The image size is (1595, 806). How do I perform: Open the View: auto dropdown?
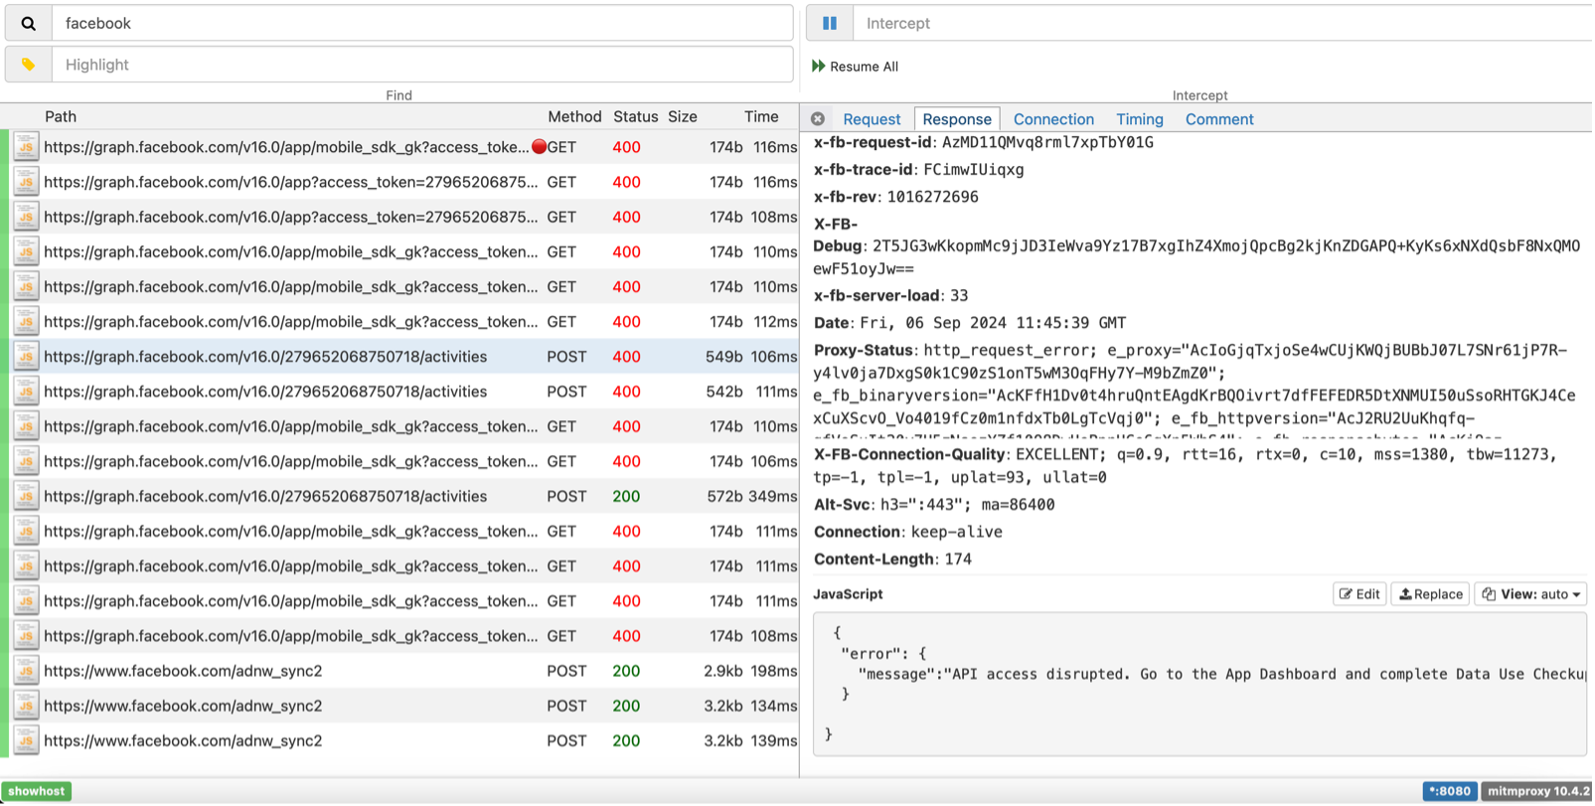click(1530, 594)
